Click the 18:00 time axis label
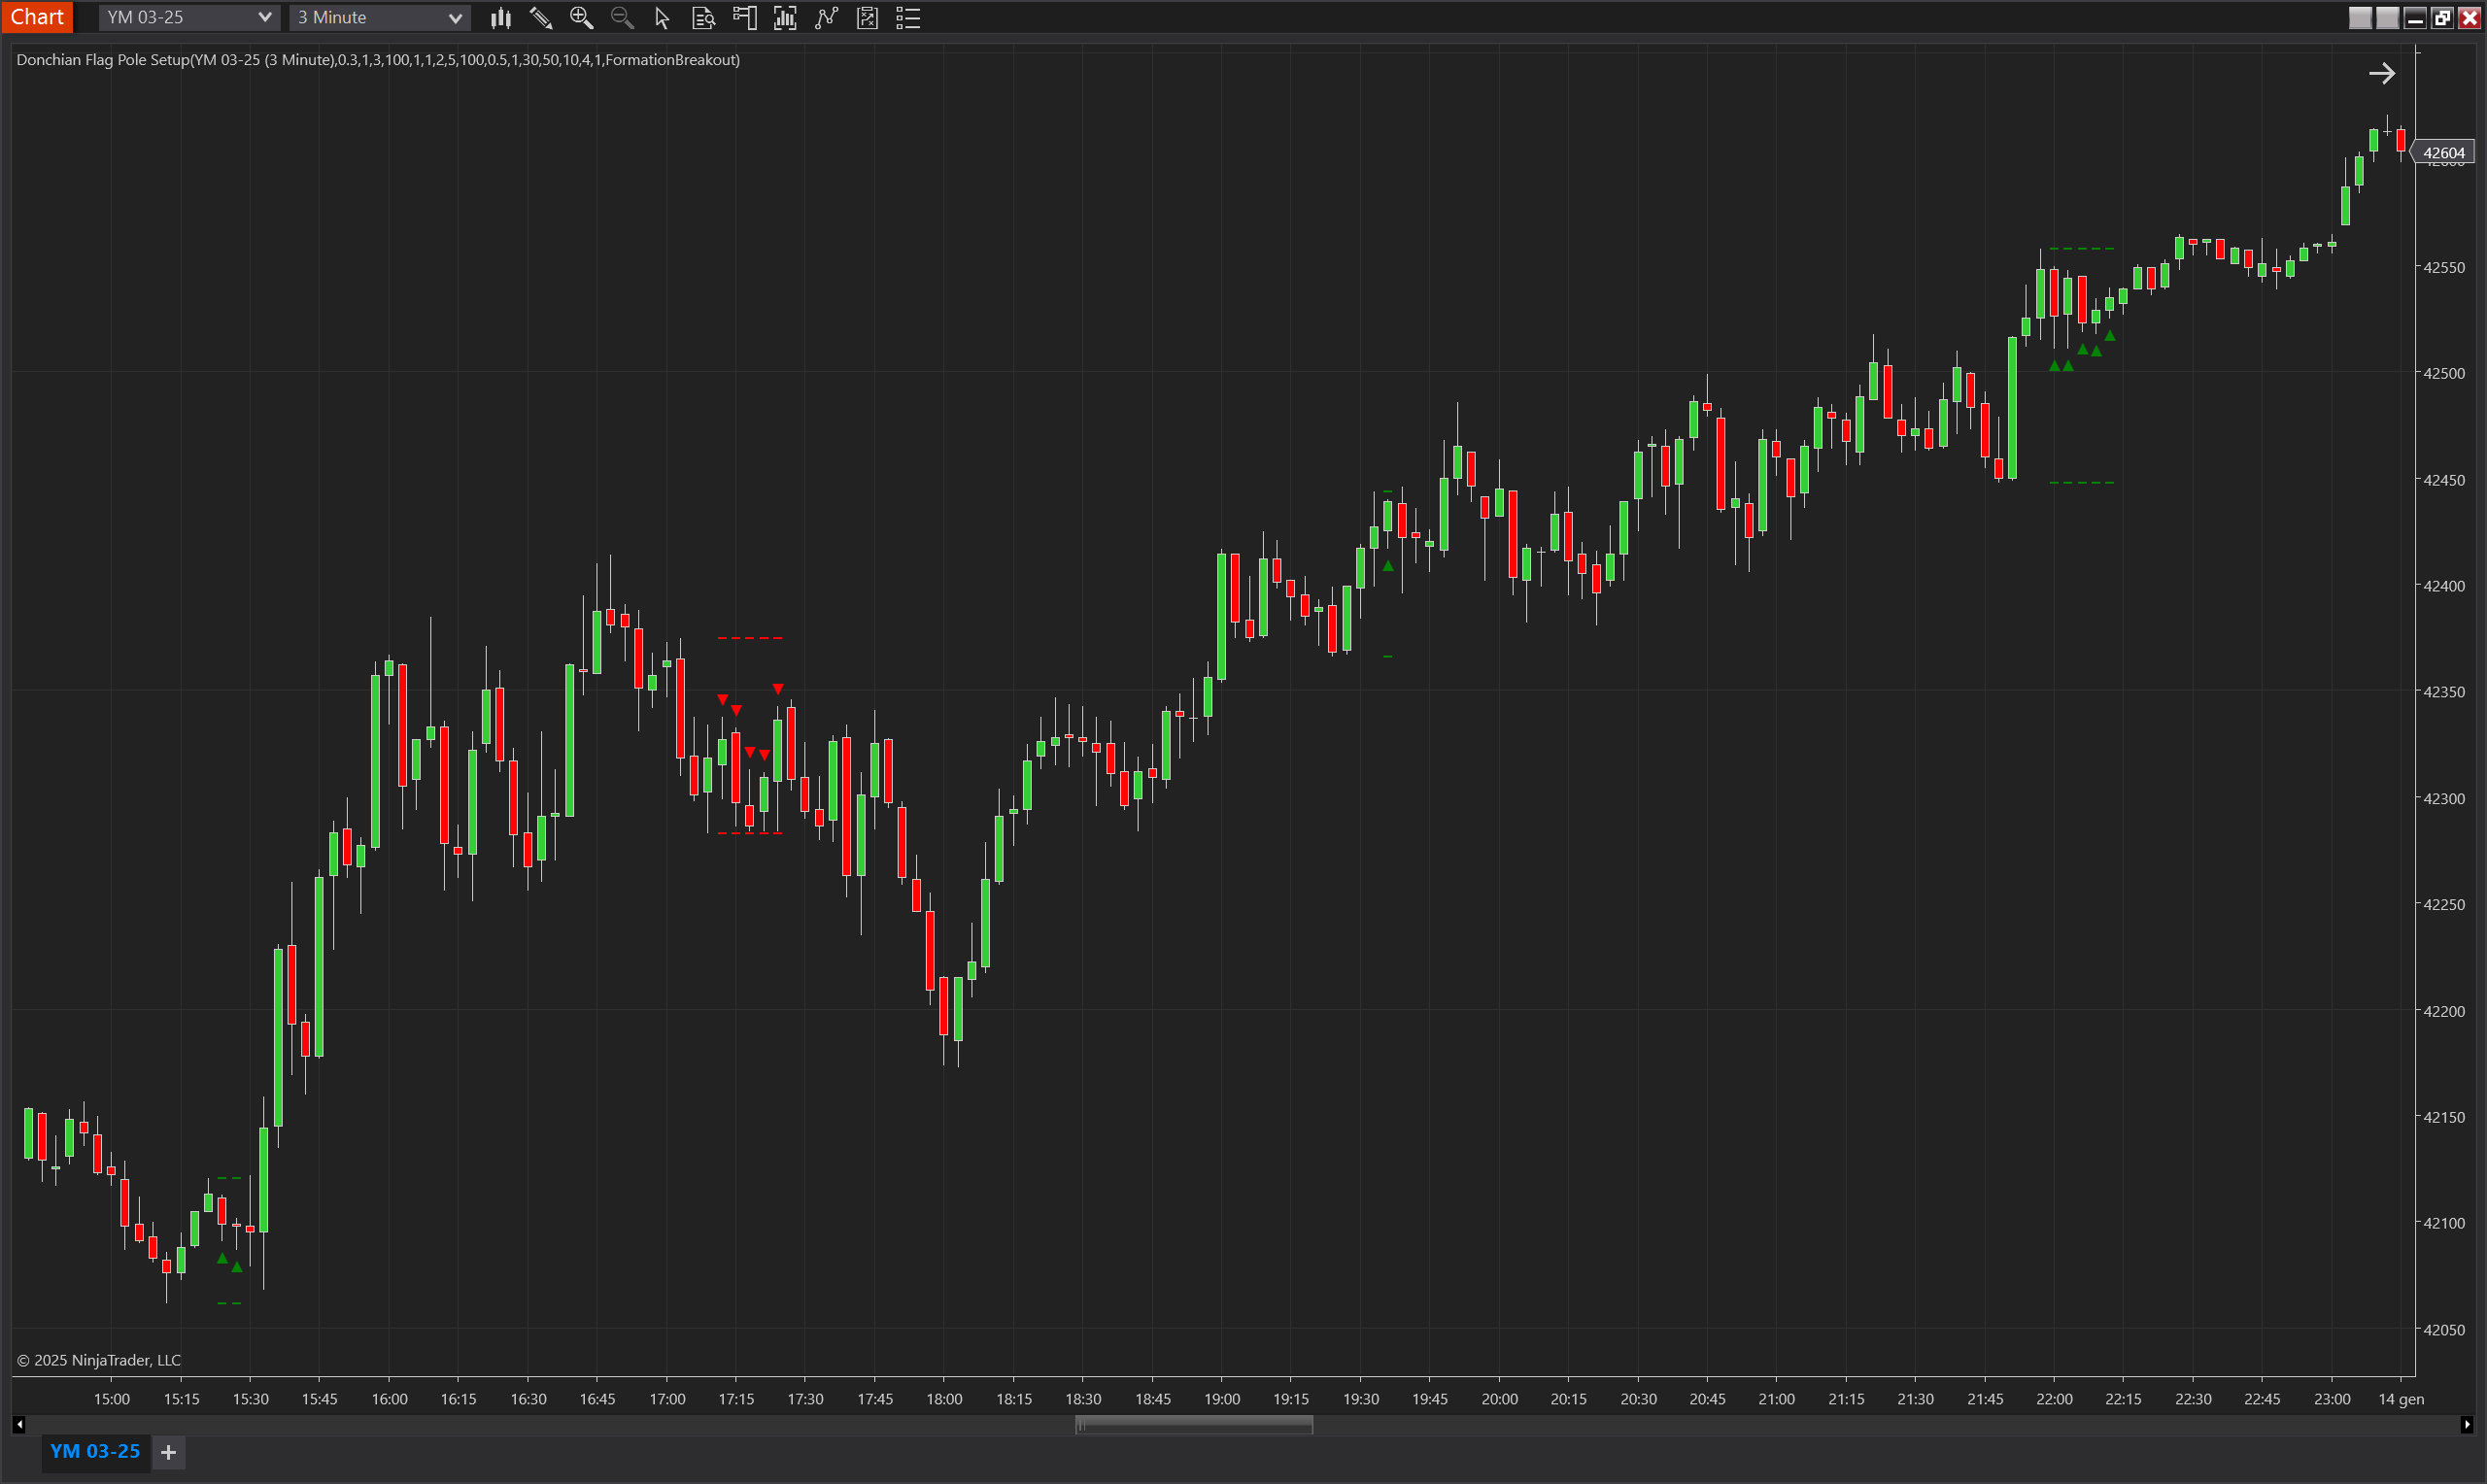This screenshot has height=1484, width=2487. pos(943,1398)
